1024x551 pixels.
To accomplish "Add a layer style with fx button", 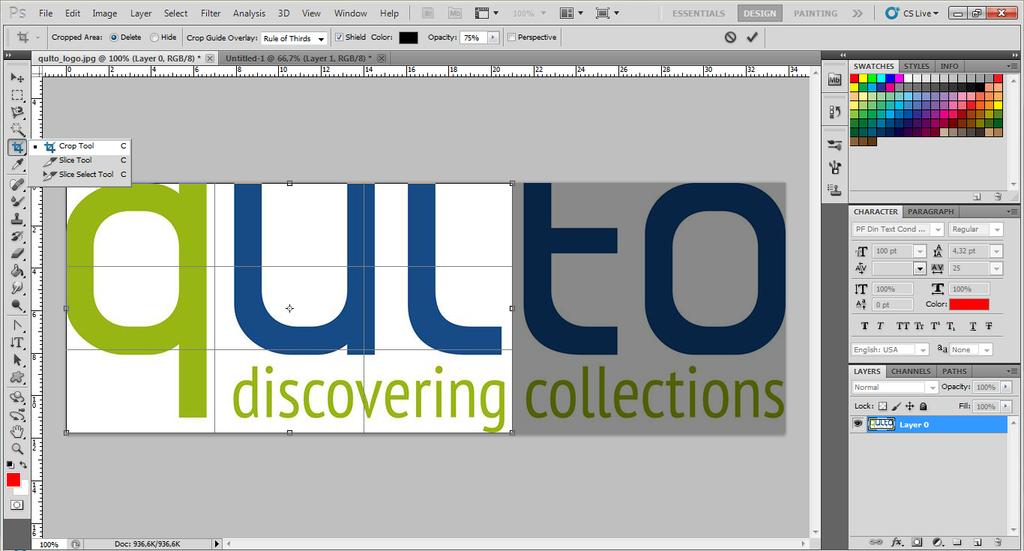I will 897,542.
